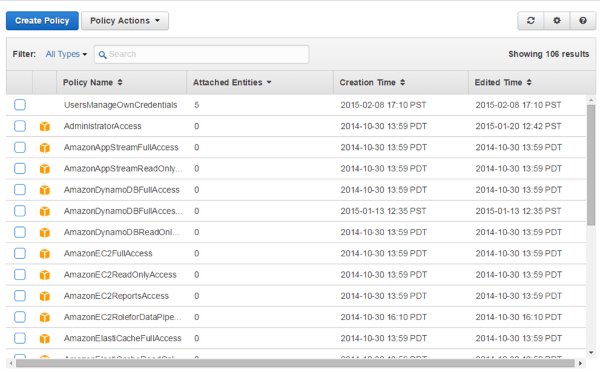600x374 pixels.
Task: Click the AmazonEC2RoleforDataPipe policy box icon
Action: click(x=45, y=317)
